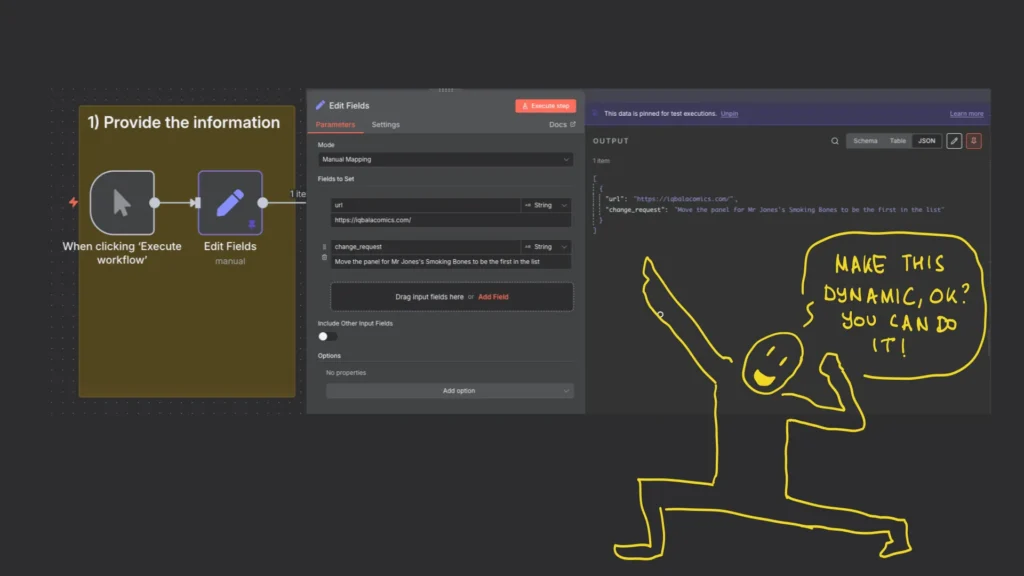Open the String type dropdown for url
The height and width of the screenshot is (576, 1024).
(546, 205)
